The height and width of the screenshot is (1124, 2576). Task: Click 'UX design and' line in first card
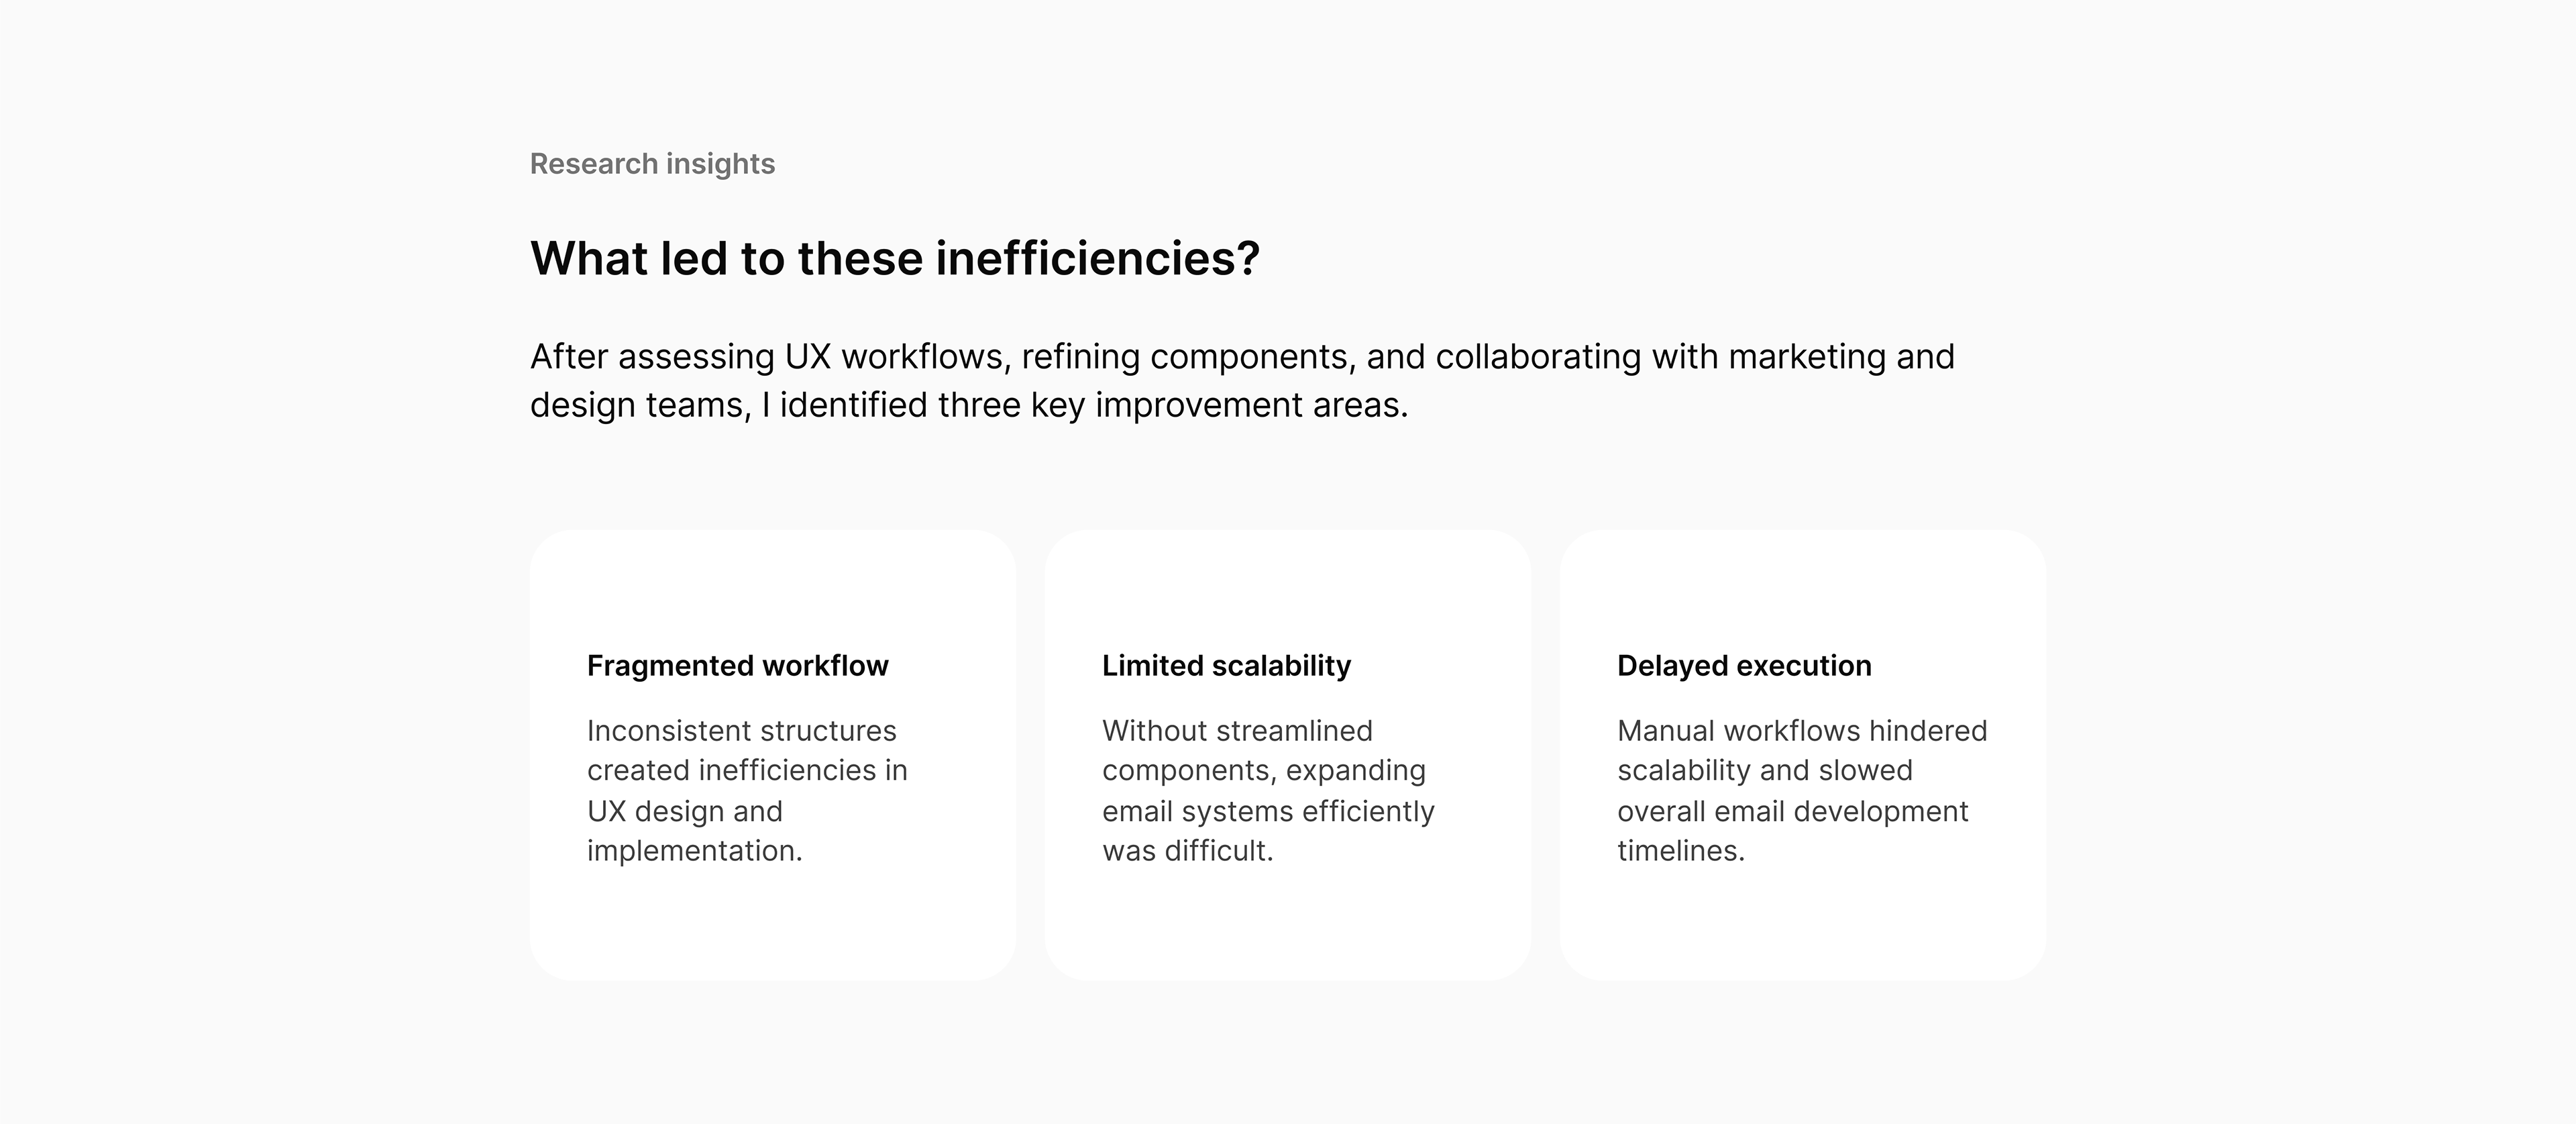pos(684,811)
